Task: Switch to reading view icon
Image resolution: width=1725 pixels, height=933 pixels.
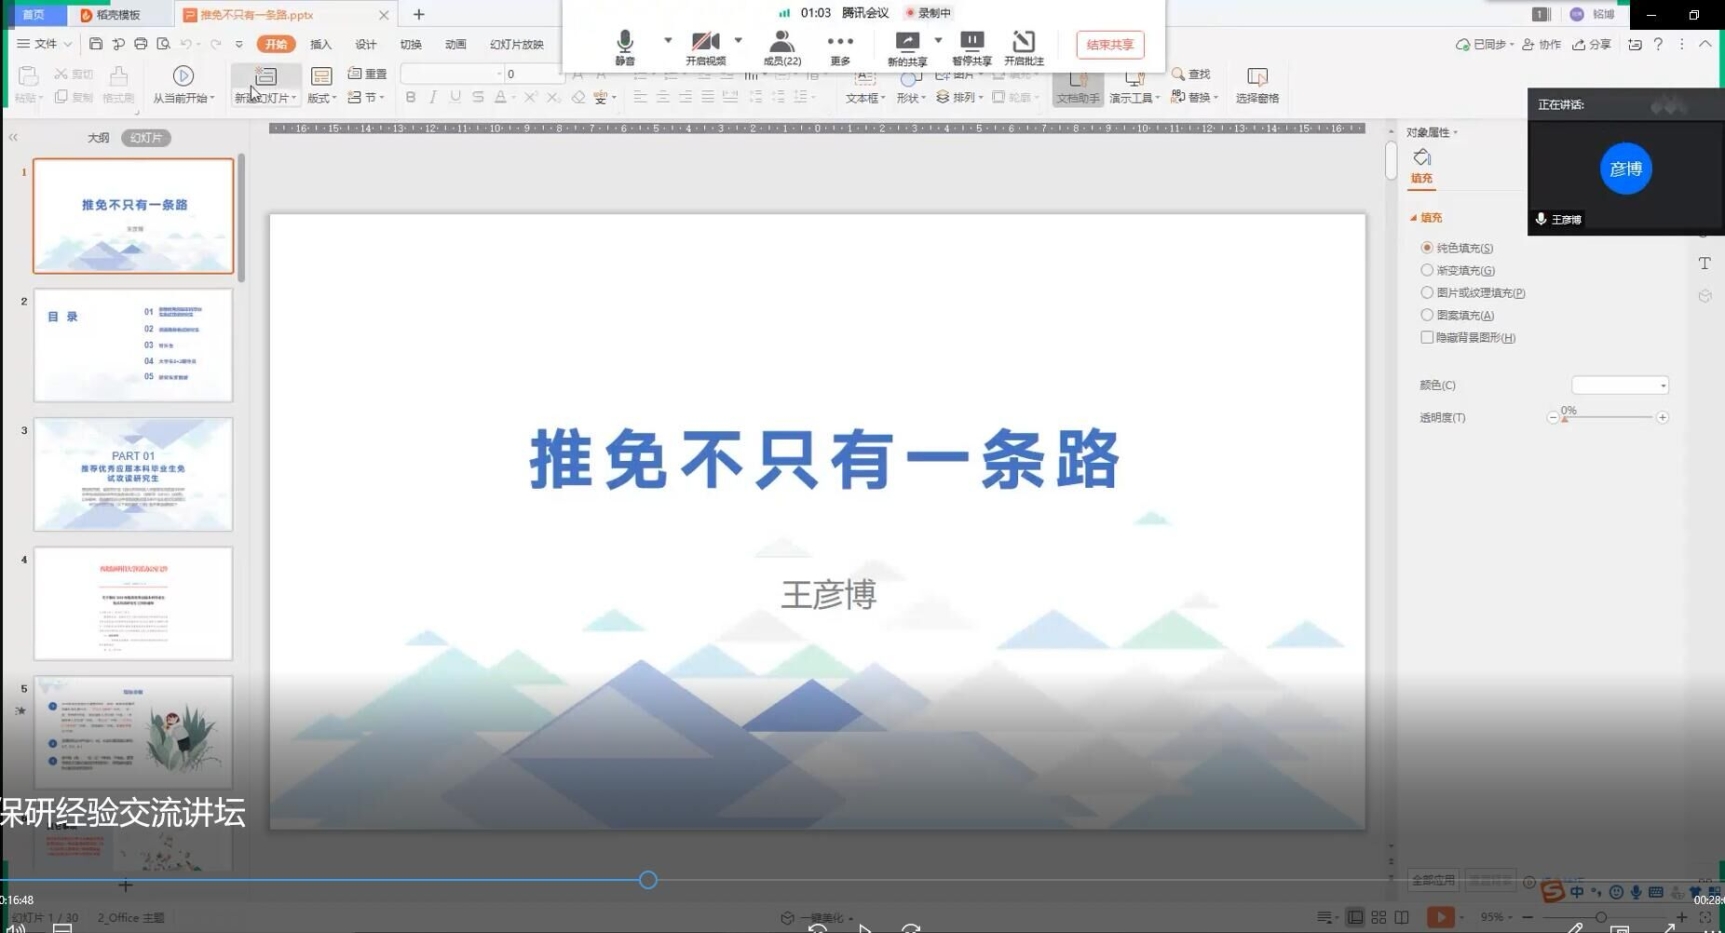Action: 1402,917
